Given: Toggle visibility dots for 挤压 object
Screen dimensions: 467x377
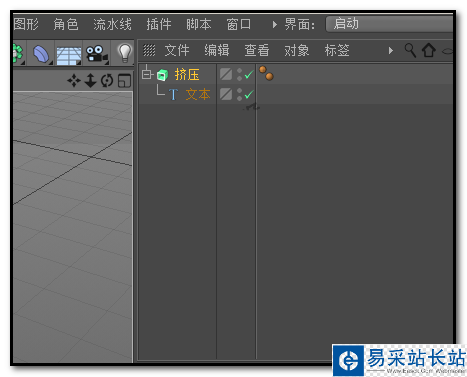Looking at the screenshot, I should [x=239, y=74].
